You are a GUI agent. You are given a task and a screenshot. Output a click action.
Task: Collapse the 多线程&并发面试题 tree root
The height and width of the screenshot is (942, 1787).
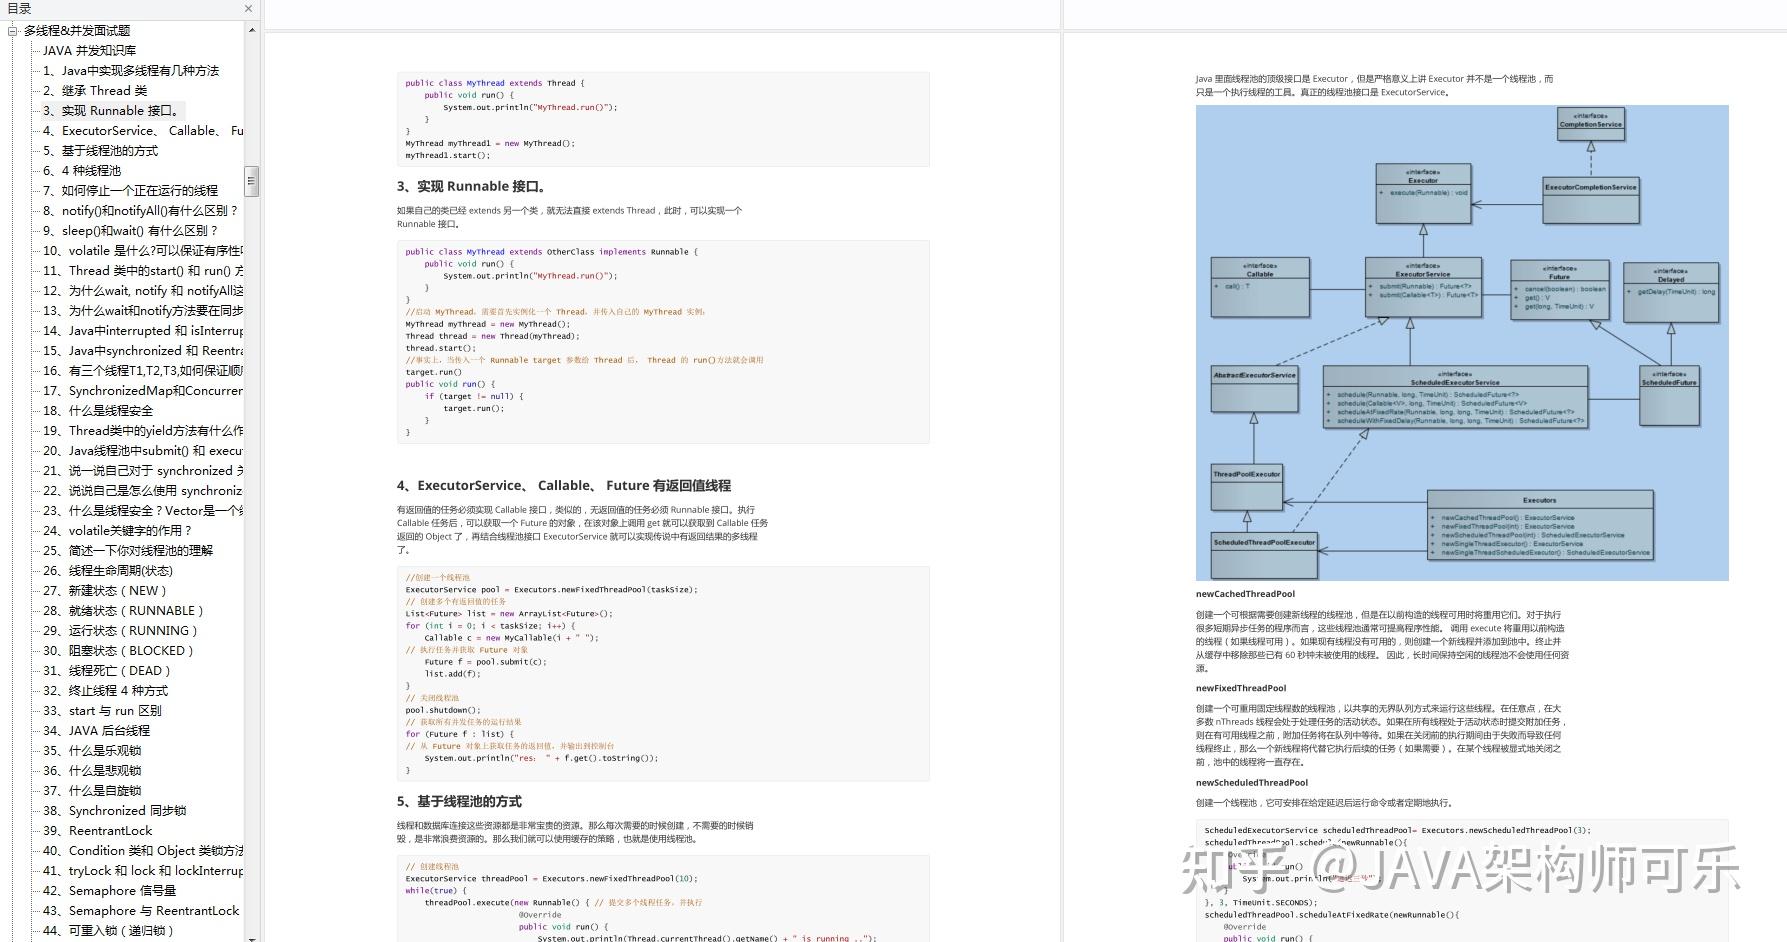tap(13, 31)
